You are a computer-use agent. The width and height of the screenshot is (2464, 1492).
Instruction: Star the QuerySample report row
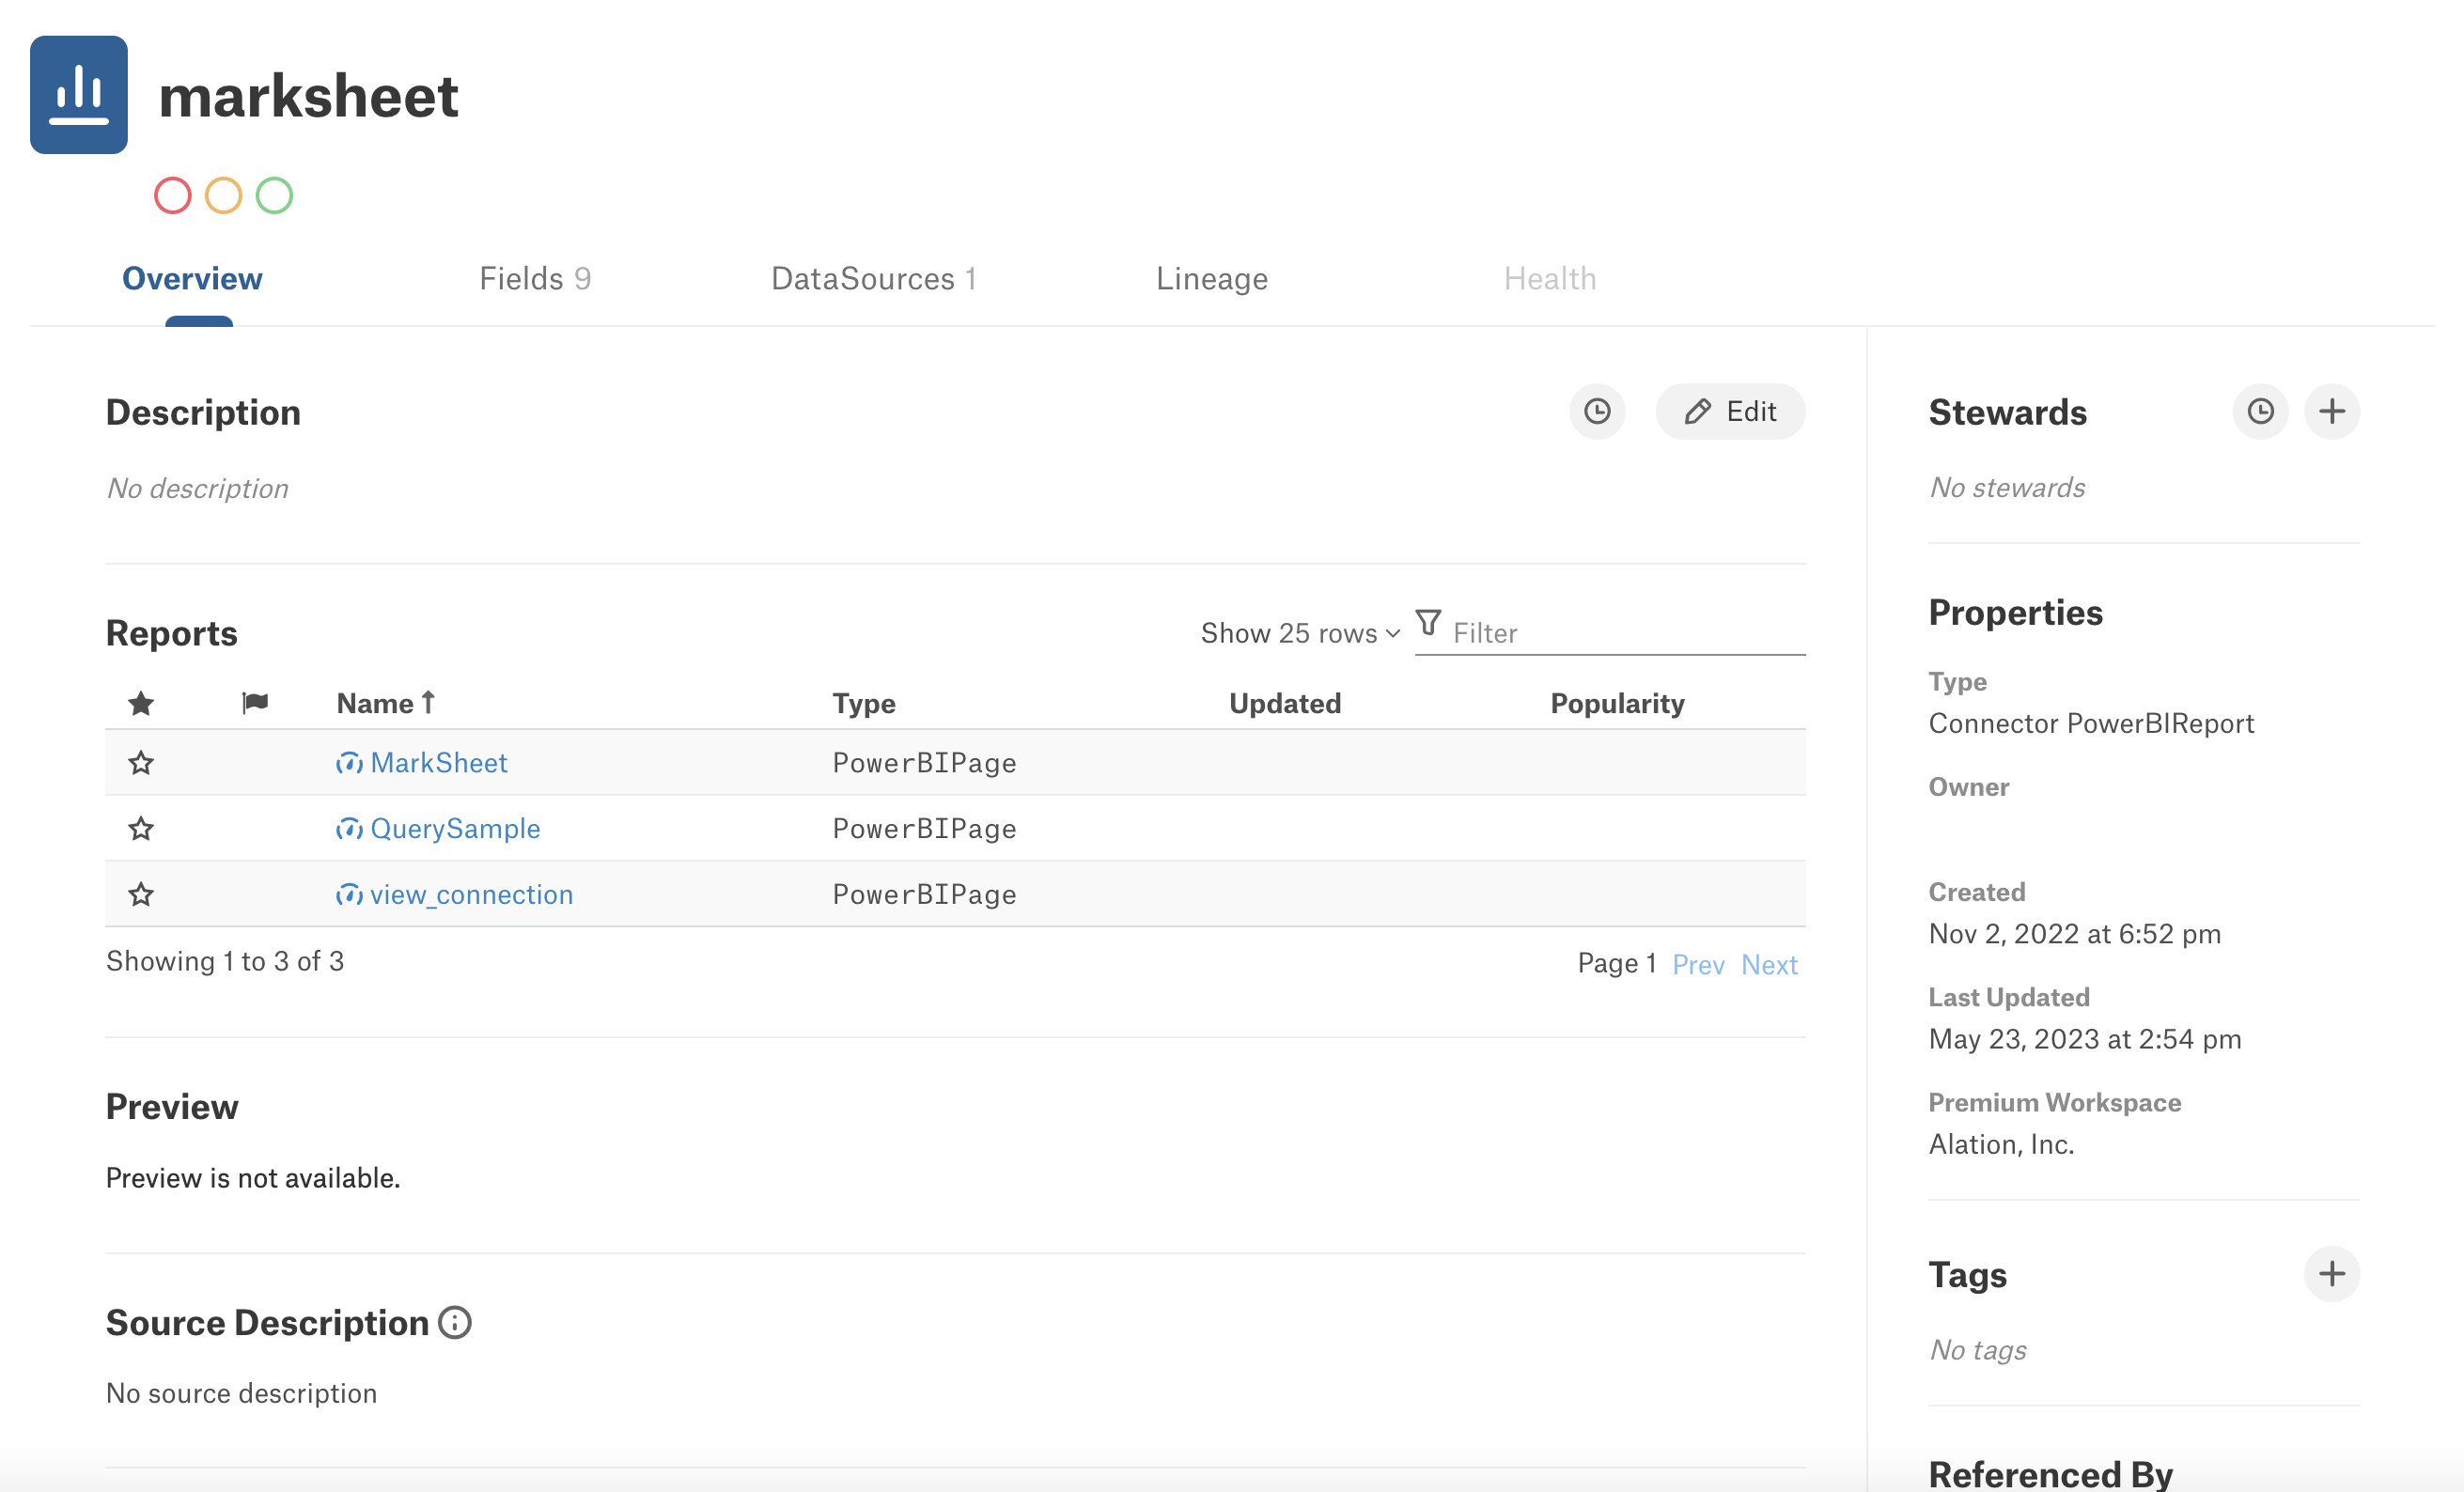click(x=141, y=828)
